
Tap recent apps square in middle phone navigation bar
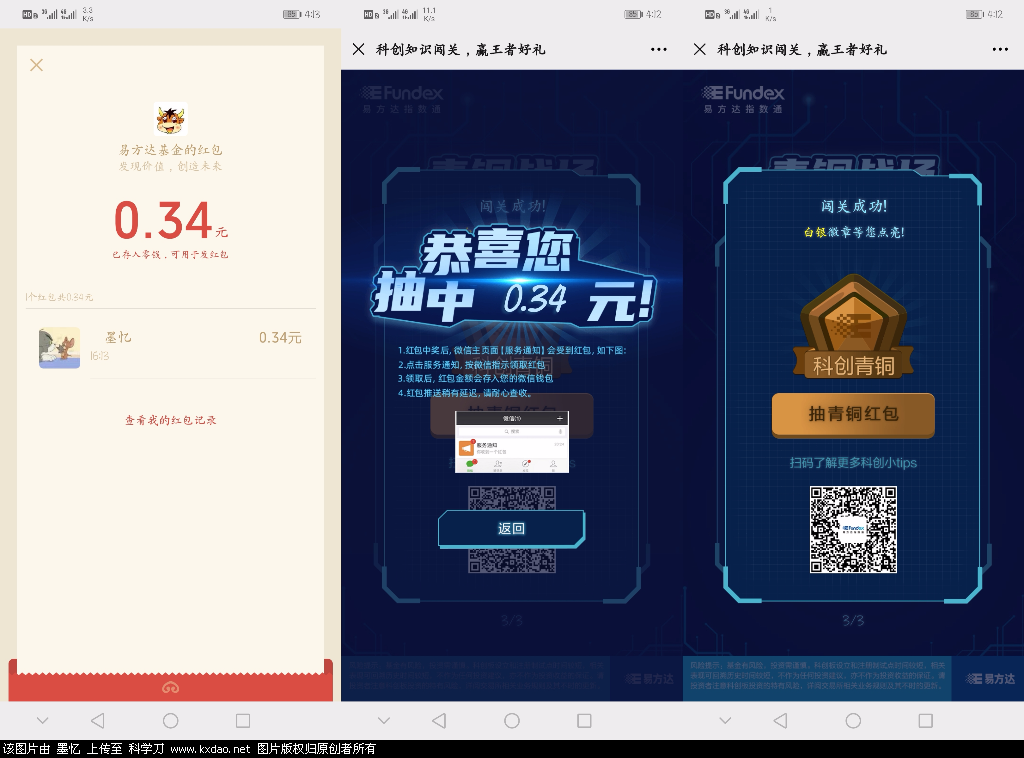pos(584,720)
